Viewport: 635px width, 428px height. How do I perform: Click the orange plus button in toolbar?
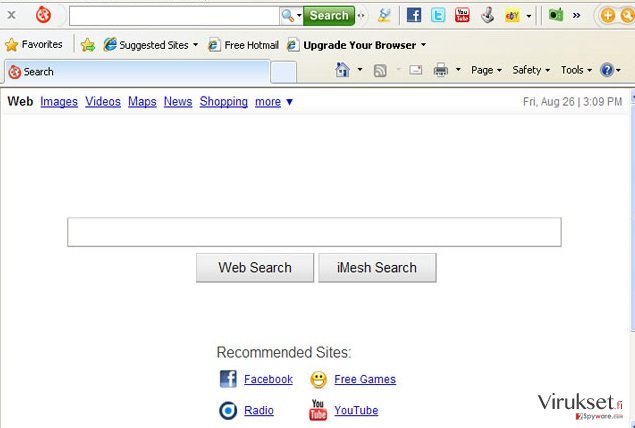(x=607, y=16)
